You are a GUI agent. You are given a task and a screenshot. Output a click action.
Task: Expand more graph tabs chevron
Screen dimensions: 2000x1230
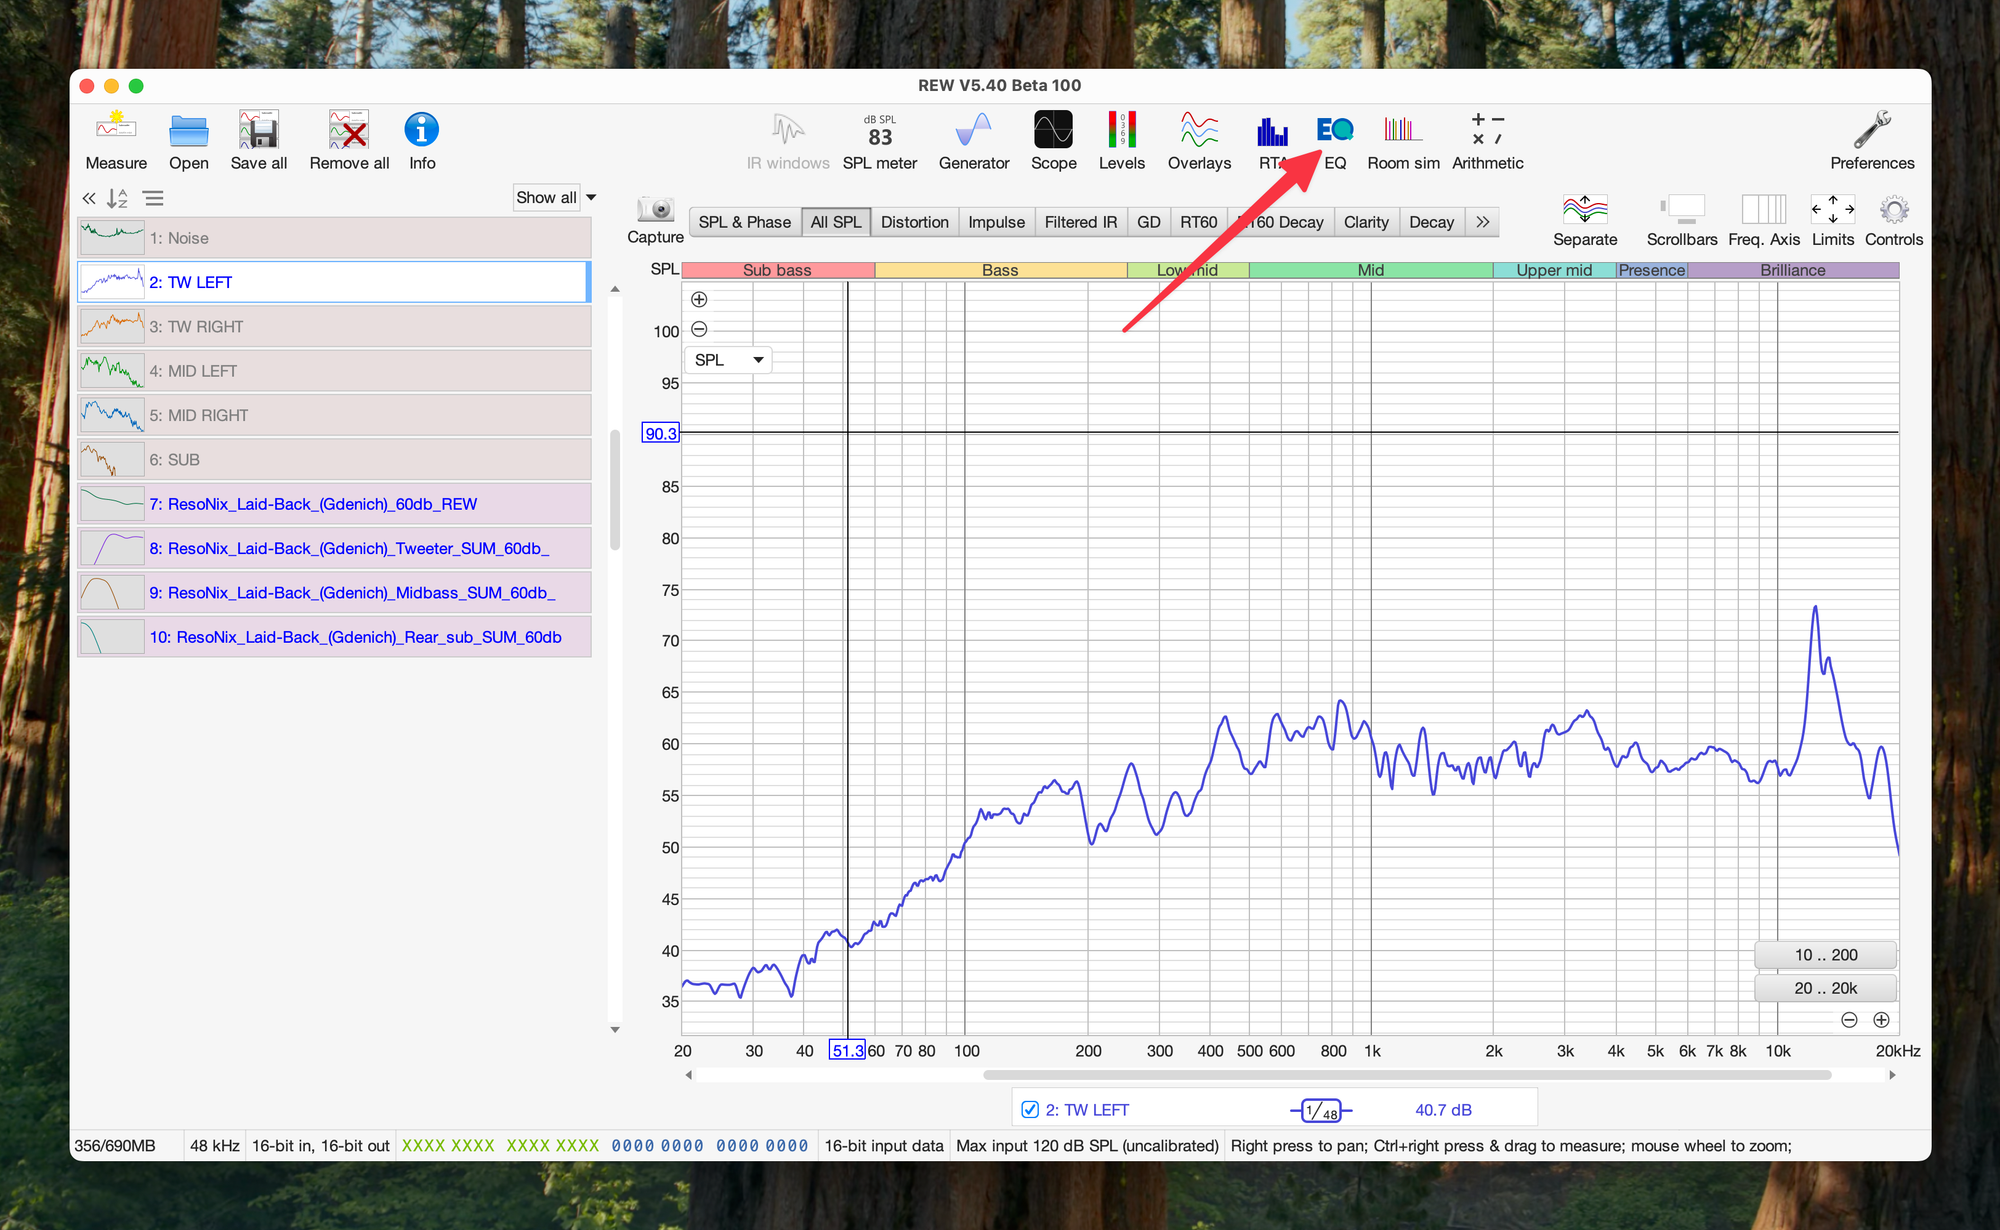point(1482,222)
